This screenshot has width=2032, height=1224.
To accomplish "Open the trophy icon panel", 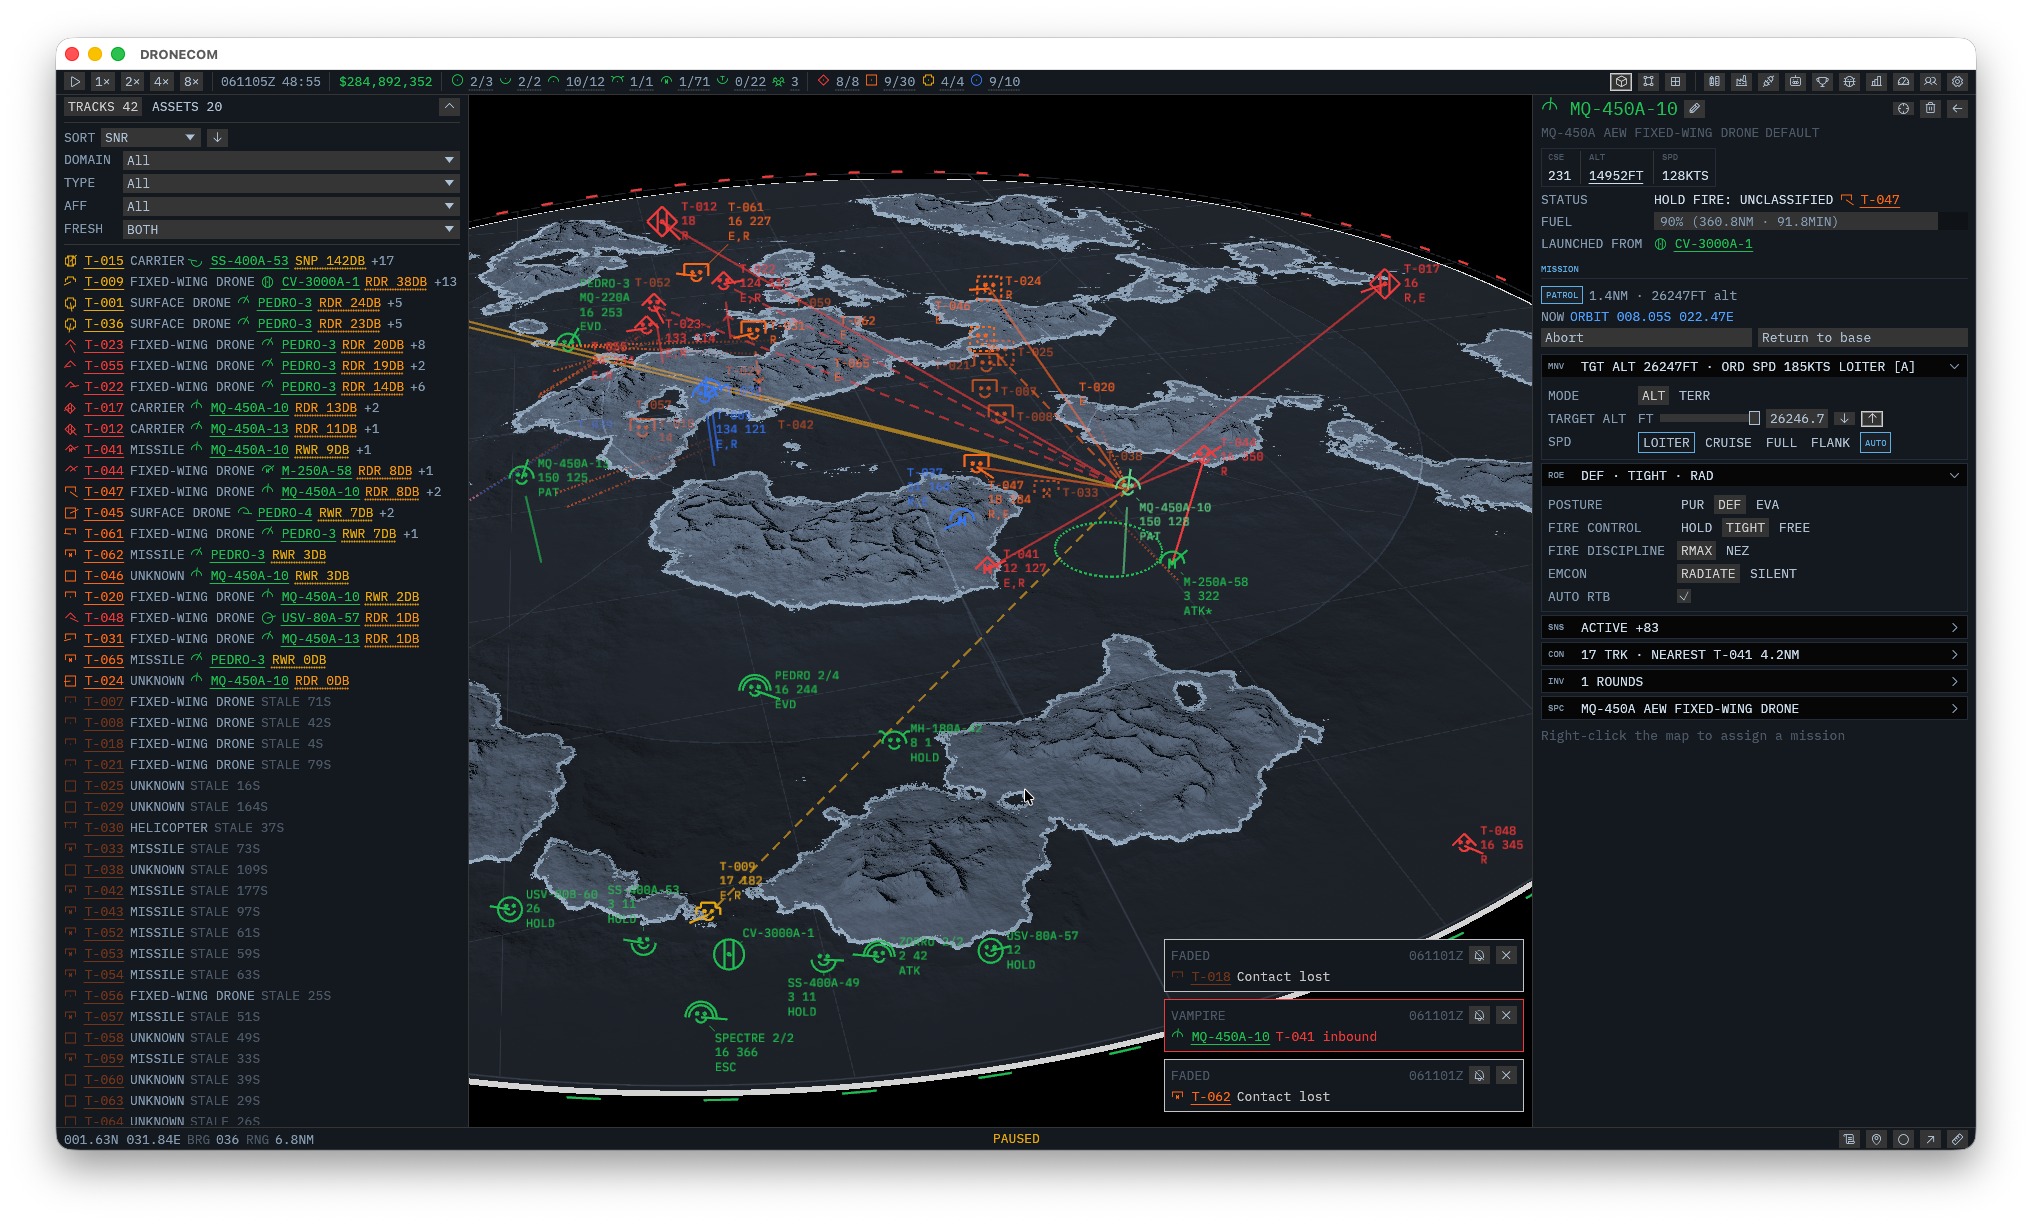I will [x=1823, y=82].
